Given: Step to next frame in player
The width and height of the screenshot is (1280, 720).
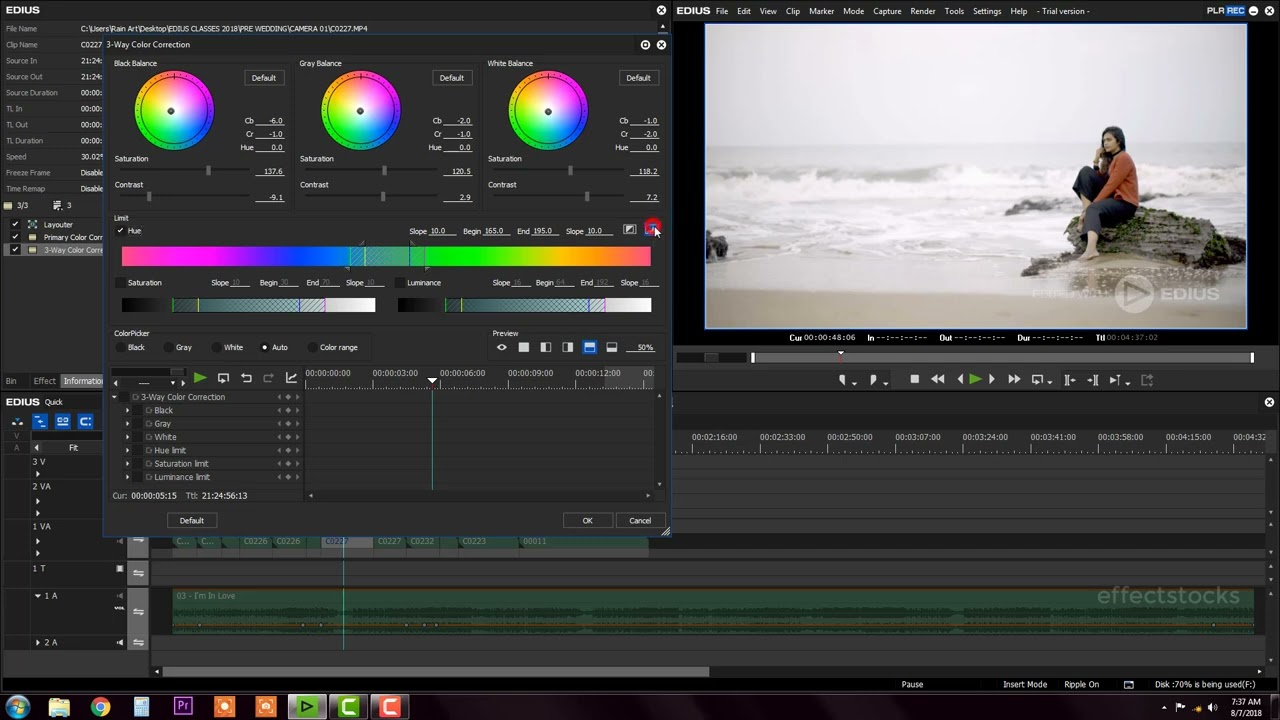Looking at the screenshot, I should tap(991, 379).
